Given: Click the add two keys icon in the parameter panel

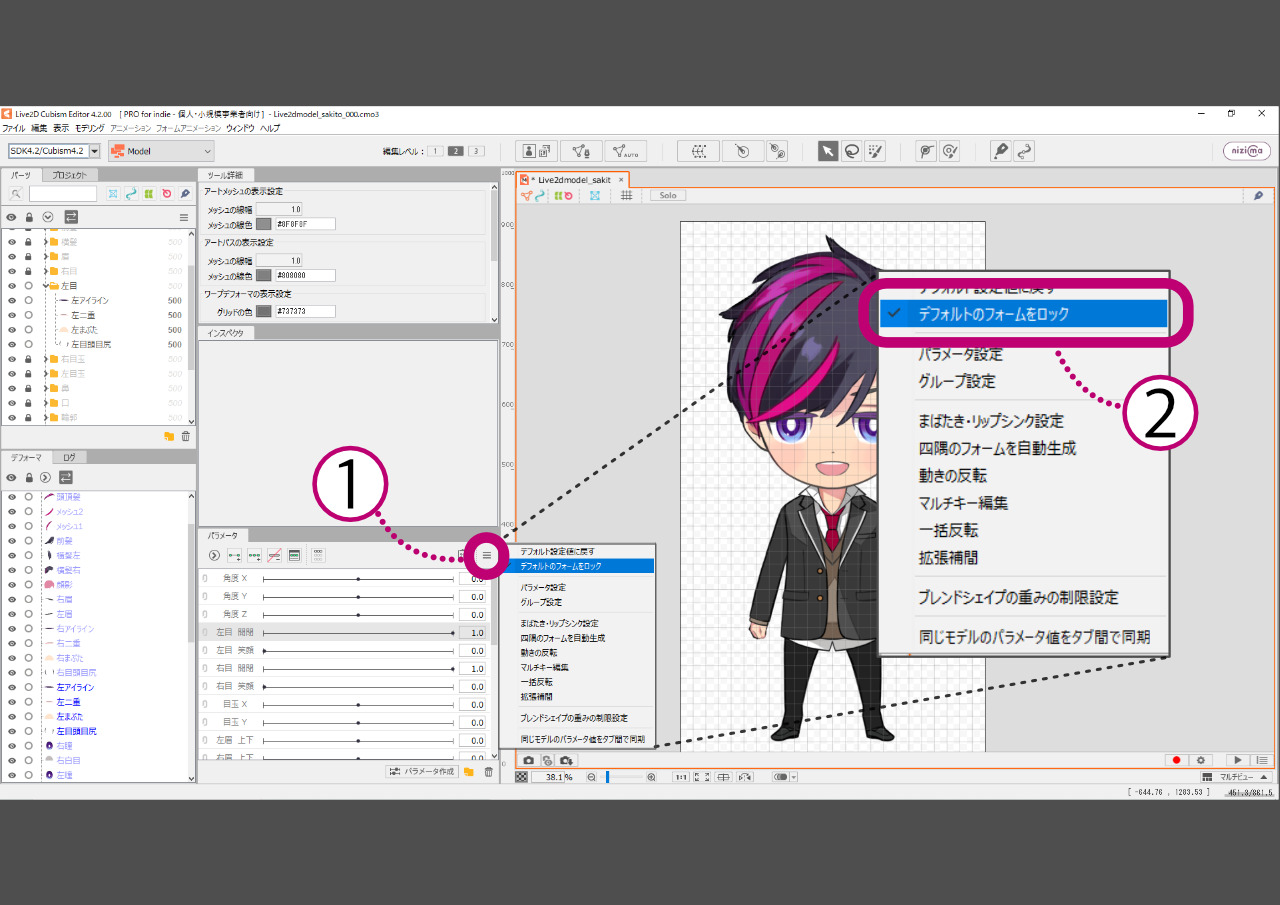Looking at the screenshot, I should coord(234,555).
